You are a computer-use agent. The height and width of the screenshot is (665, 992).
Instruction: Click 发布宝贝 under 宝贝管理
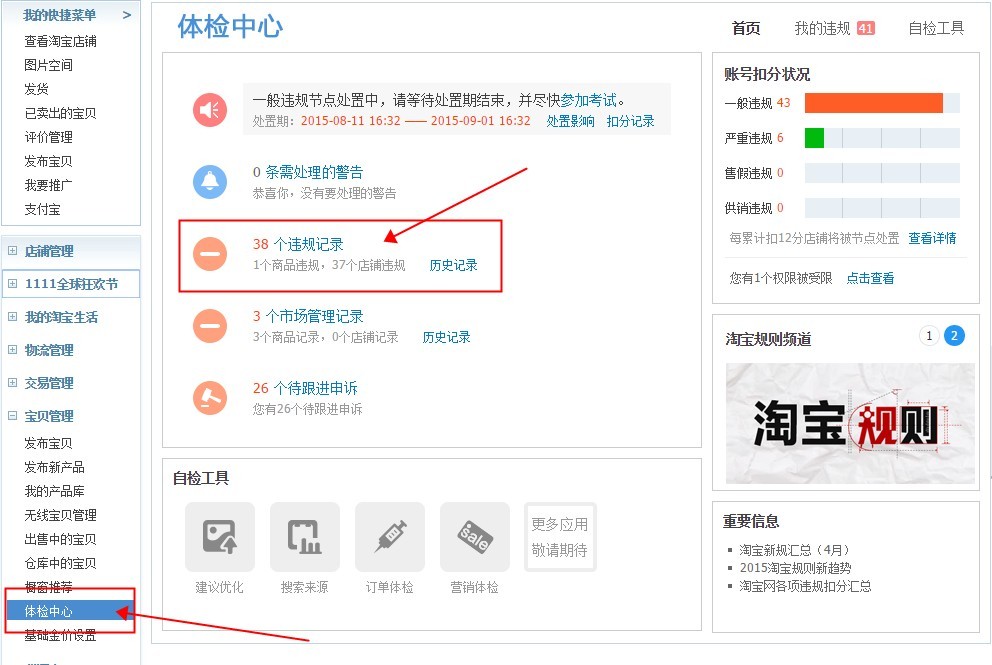tap(48, 443)
